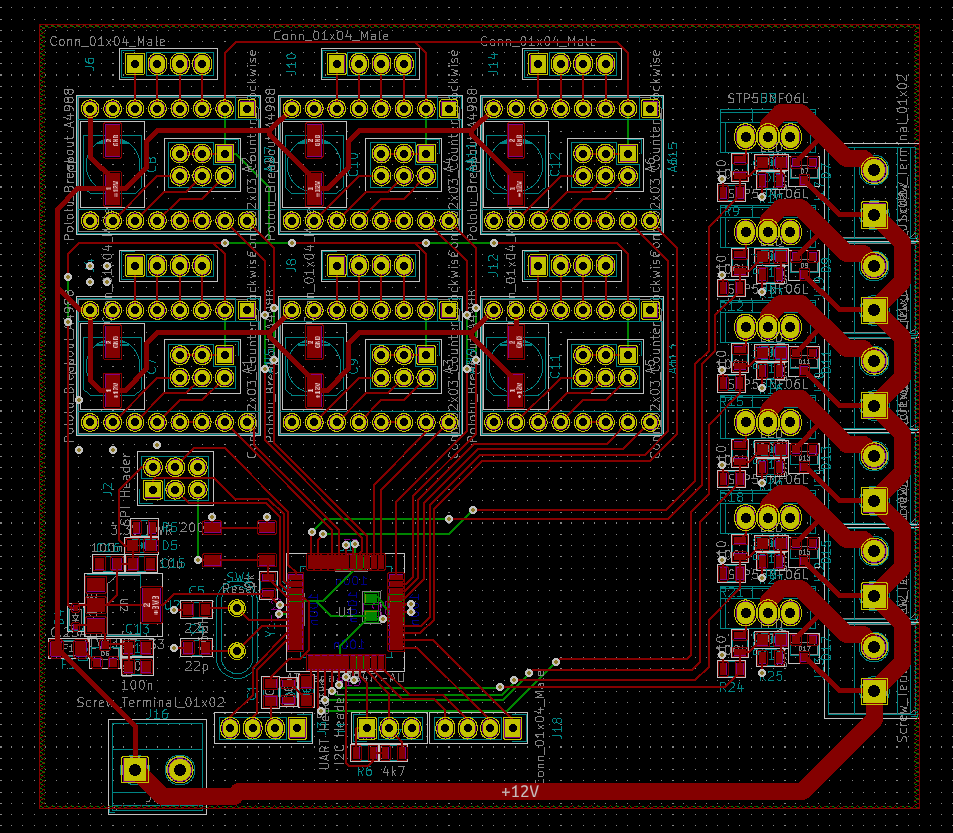The width and height of the screenshot is (953, 833).
Task: Select the R25 resistor label
Action: pos(771,676)
